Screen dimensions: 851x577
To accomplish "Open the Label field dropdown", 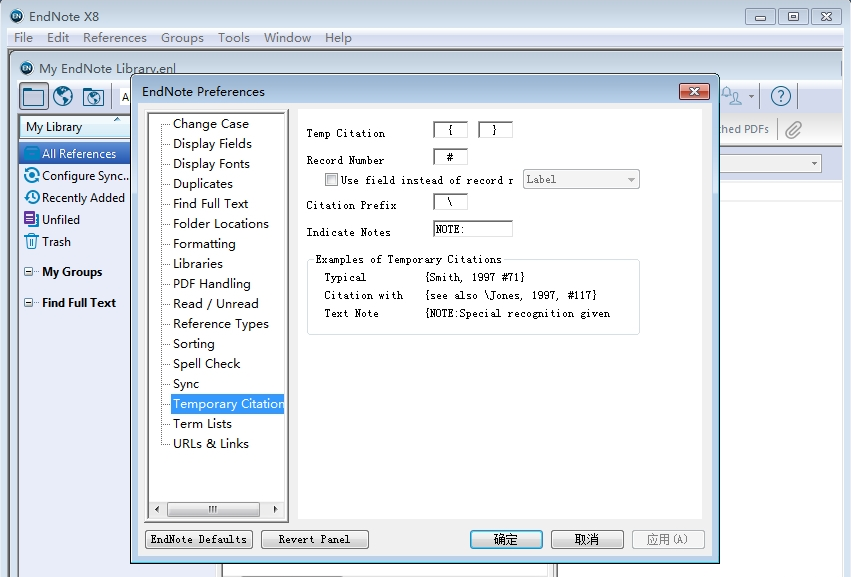I will (581, 179).
